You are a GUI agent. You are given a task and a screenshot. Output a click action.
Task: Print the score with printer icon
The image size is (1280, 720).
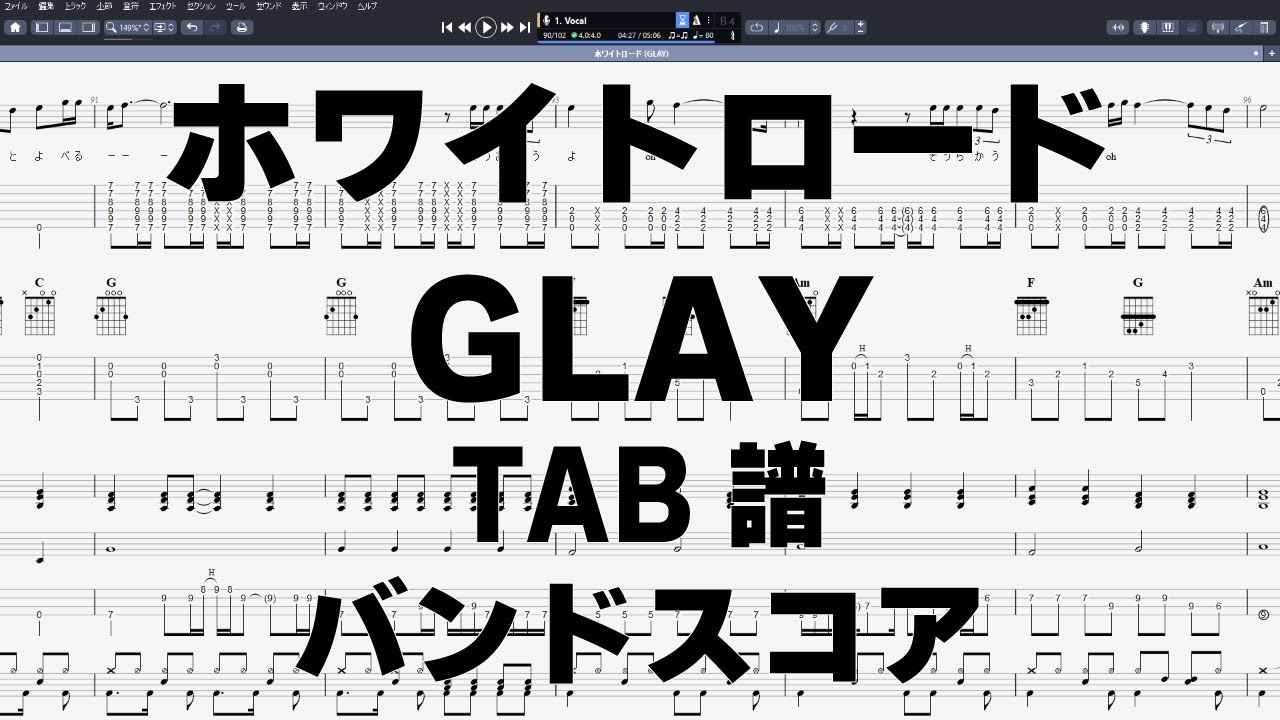pyautogui.click(x=241, y=27)
